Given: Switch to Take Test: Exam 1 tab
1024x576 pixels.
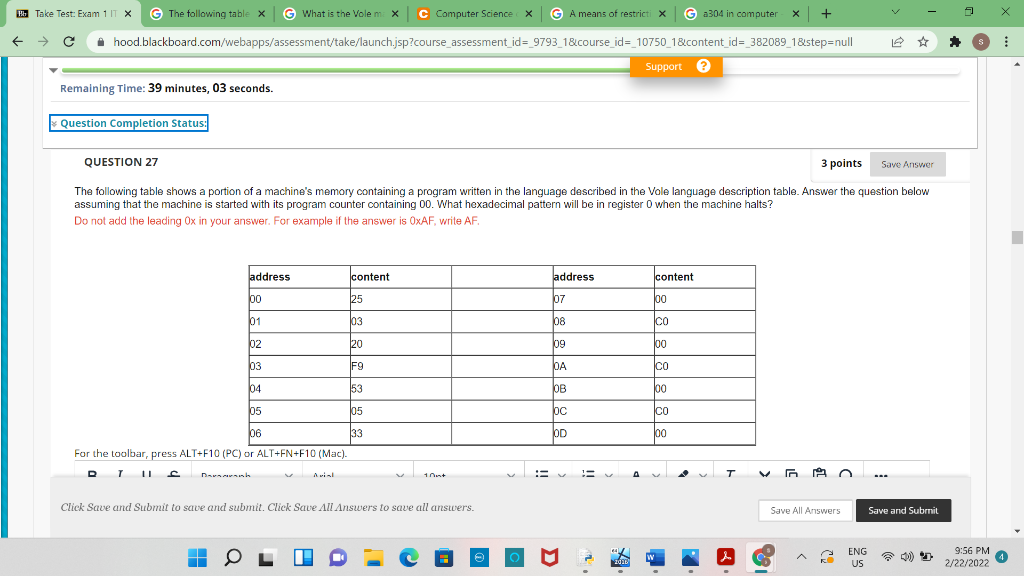Looking at the screenshot, I should [74, 14].
